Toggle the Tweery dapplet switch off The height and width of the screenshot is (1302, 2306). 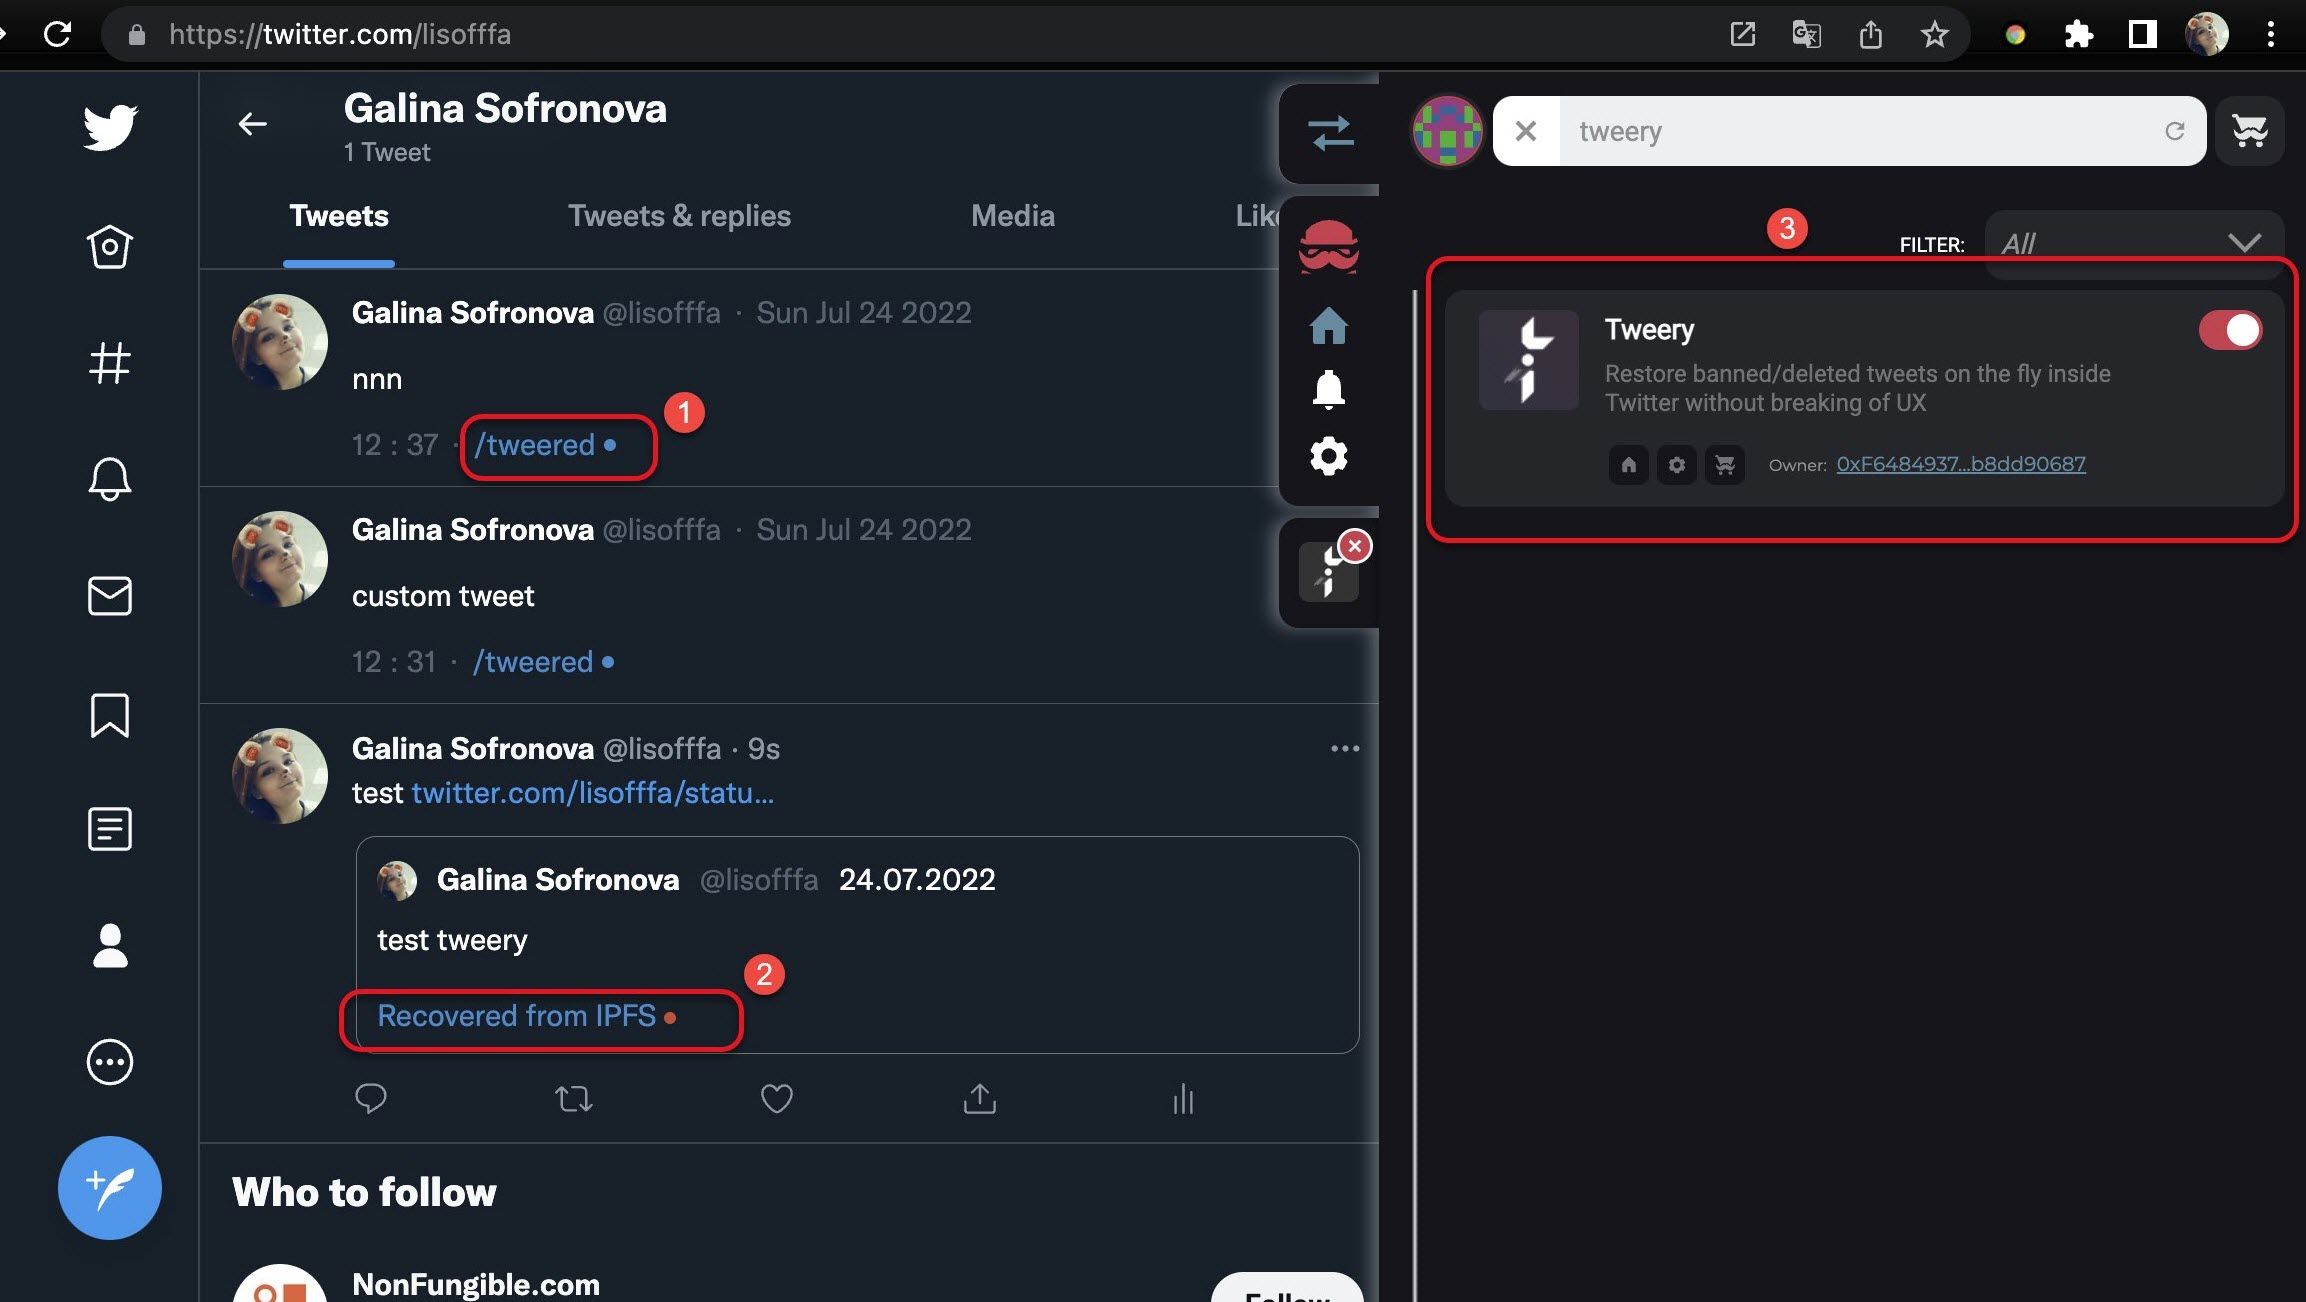click(2230, 330)
